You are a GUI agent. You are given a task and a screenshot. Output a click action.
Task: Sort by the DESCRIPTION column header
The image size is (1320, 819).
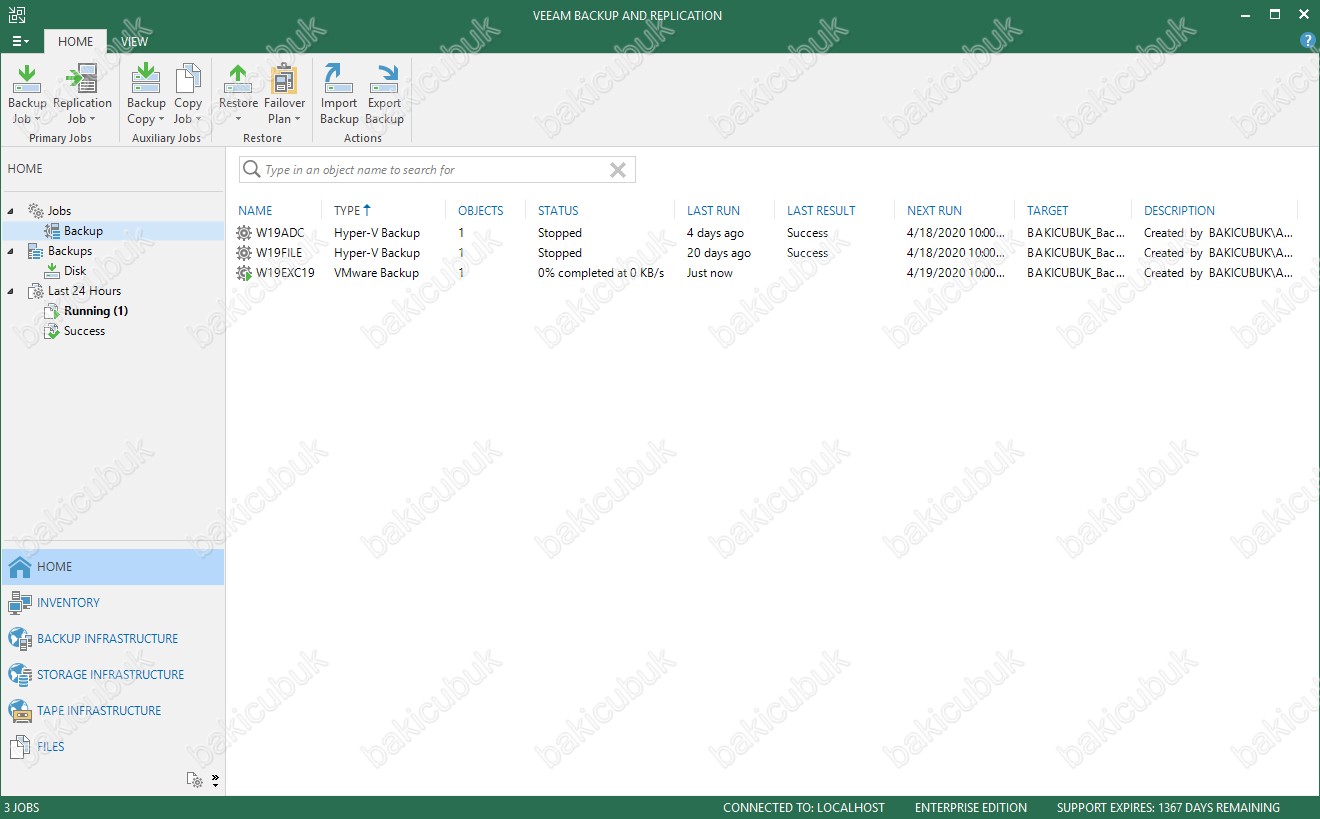click(1180, 211)
